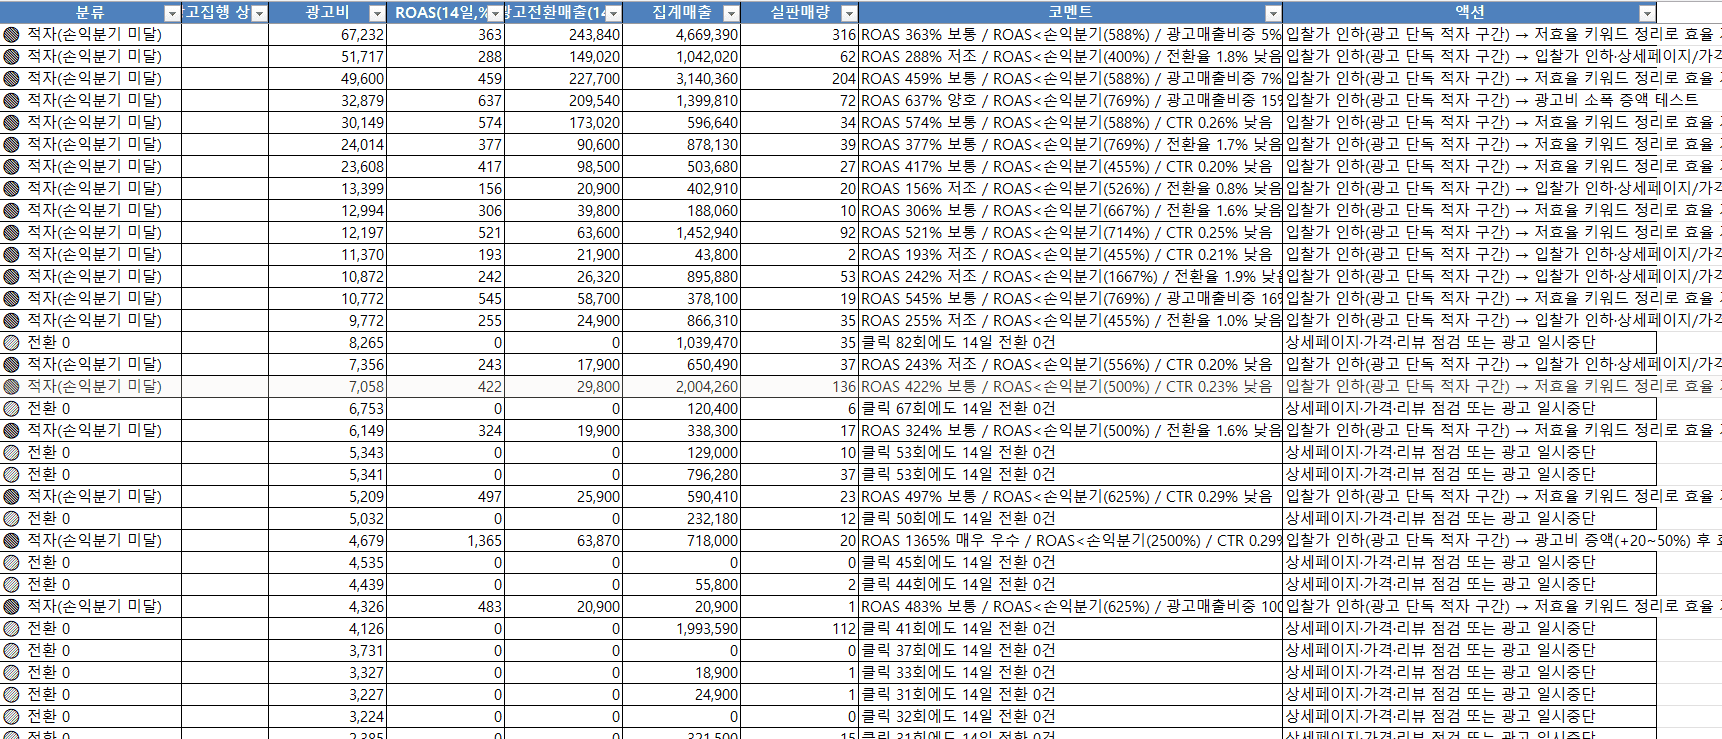Open the 코멘트 column filter dropdown
Viewport: 1722px width, 739px height.
(x=1273, y=13)
